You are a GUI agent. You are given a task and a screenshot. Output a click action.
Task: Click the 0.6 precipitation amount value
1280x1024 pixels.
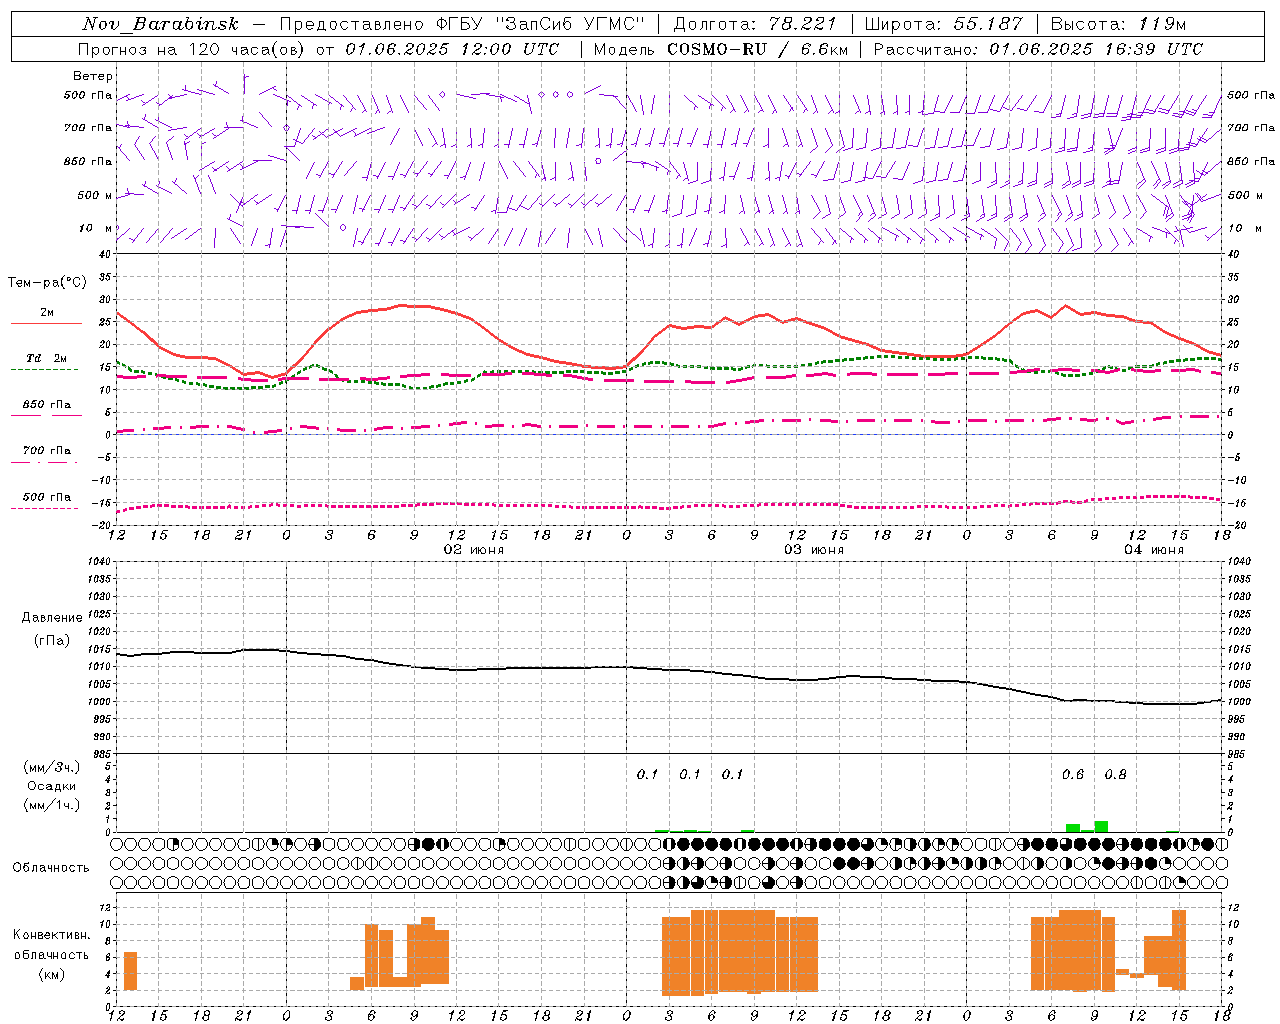point(1073,774)
